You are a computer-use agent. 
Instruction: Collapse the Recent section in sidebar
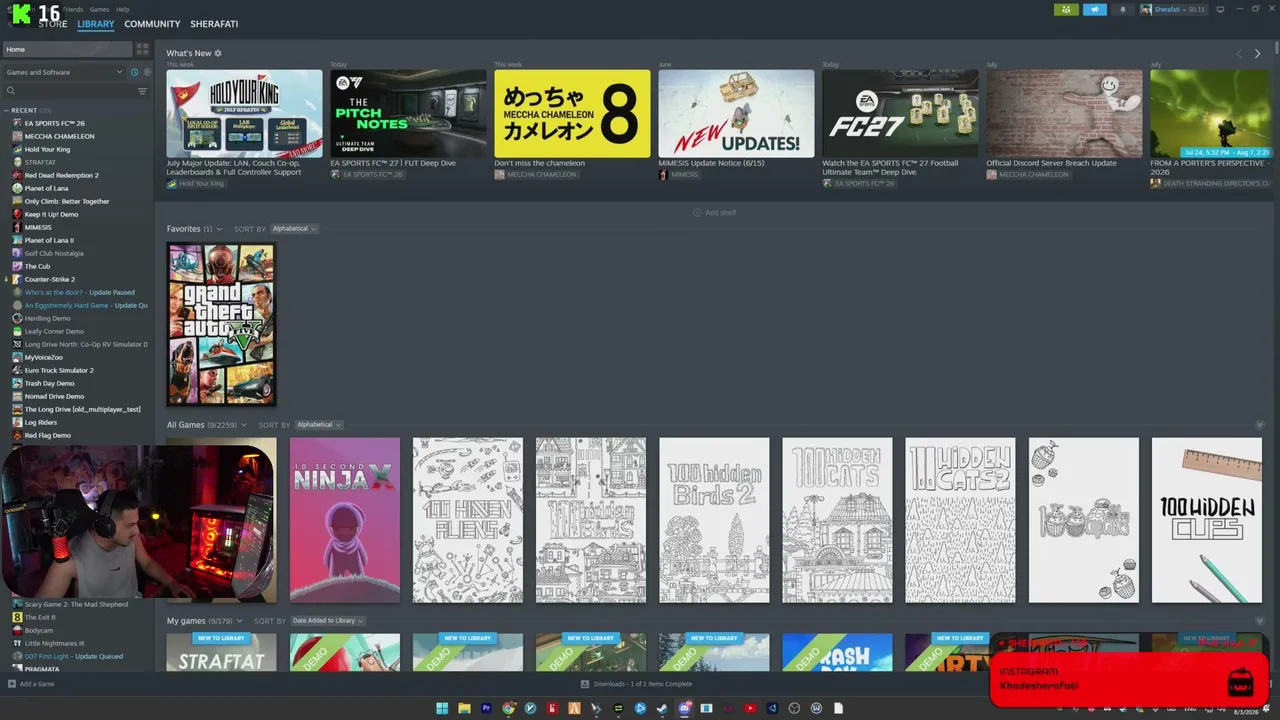coord(7,110)
